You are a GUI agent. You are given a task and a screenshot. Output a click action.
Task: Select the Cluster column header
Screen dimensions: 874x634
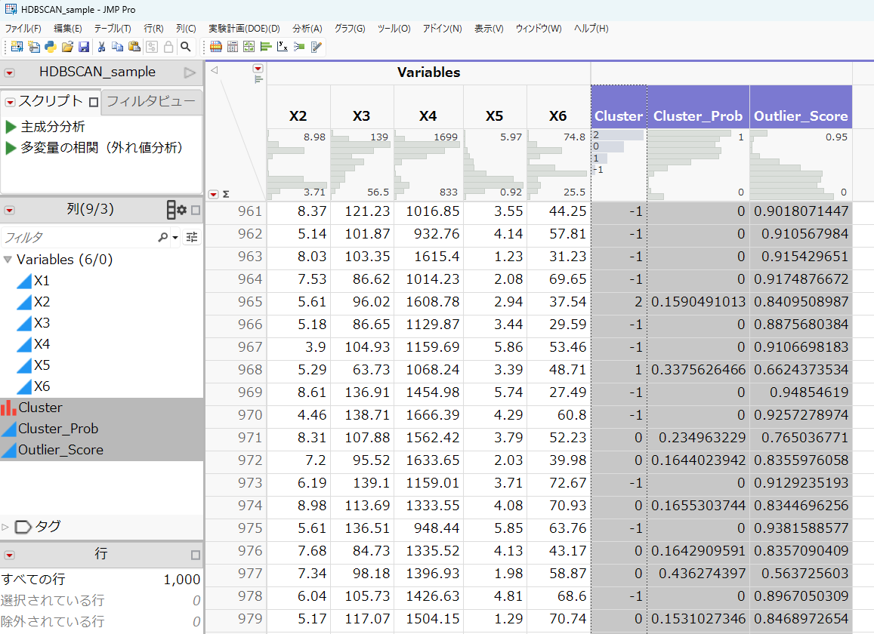coord(619,116)
